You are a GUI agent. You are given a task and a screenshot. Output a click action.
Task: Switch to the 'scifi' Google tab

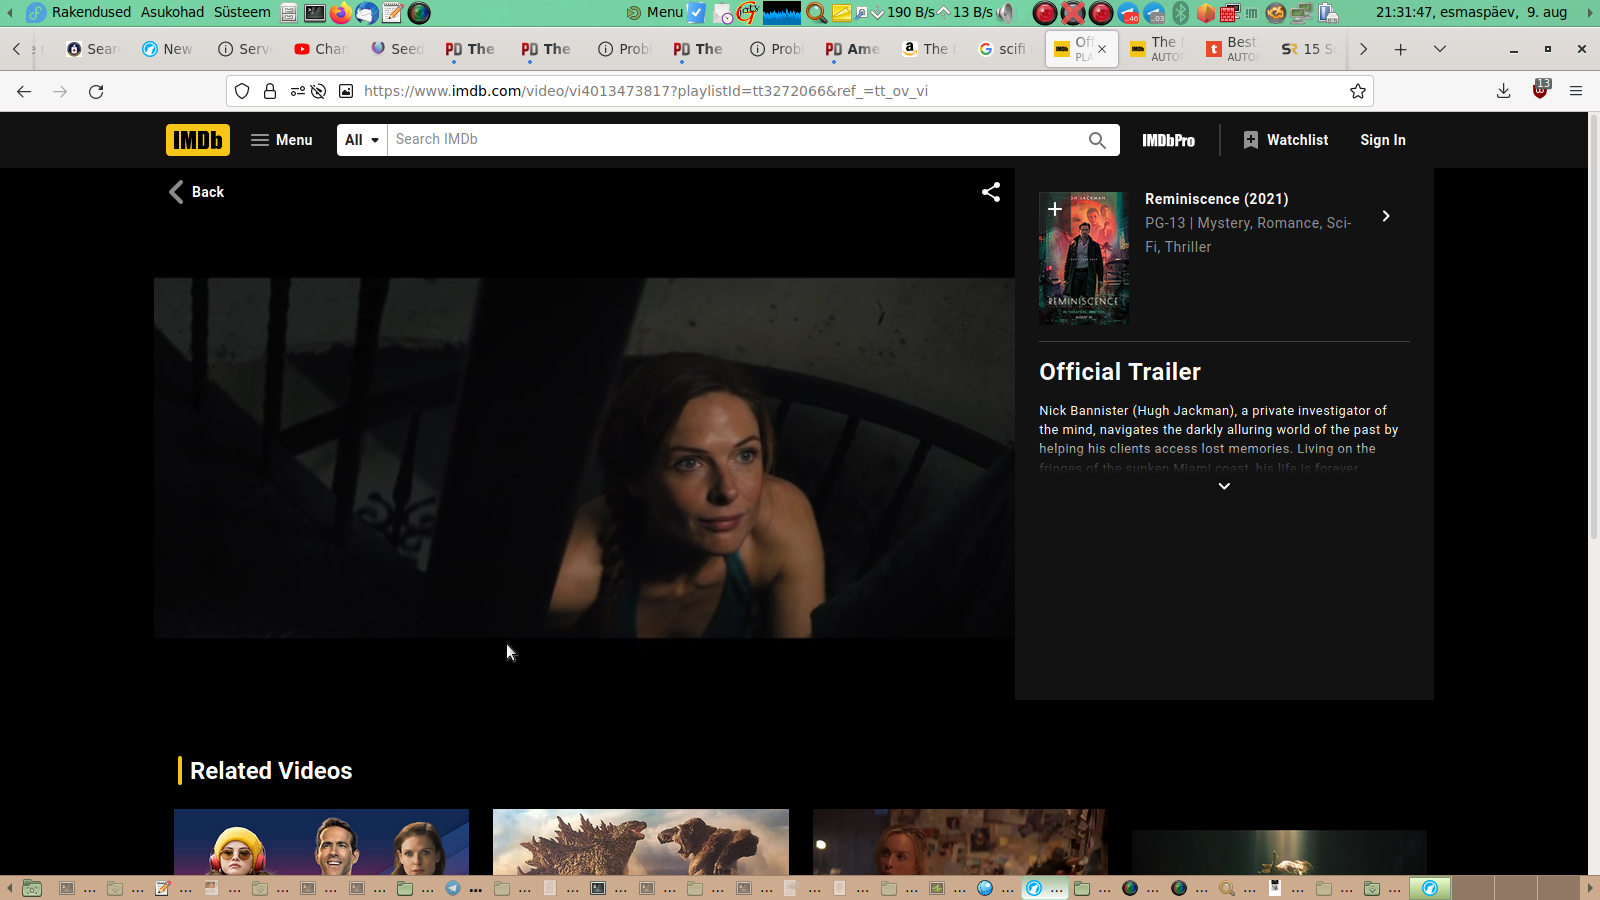[x=1002, y=49]
